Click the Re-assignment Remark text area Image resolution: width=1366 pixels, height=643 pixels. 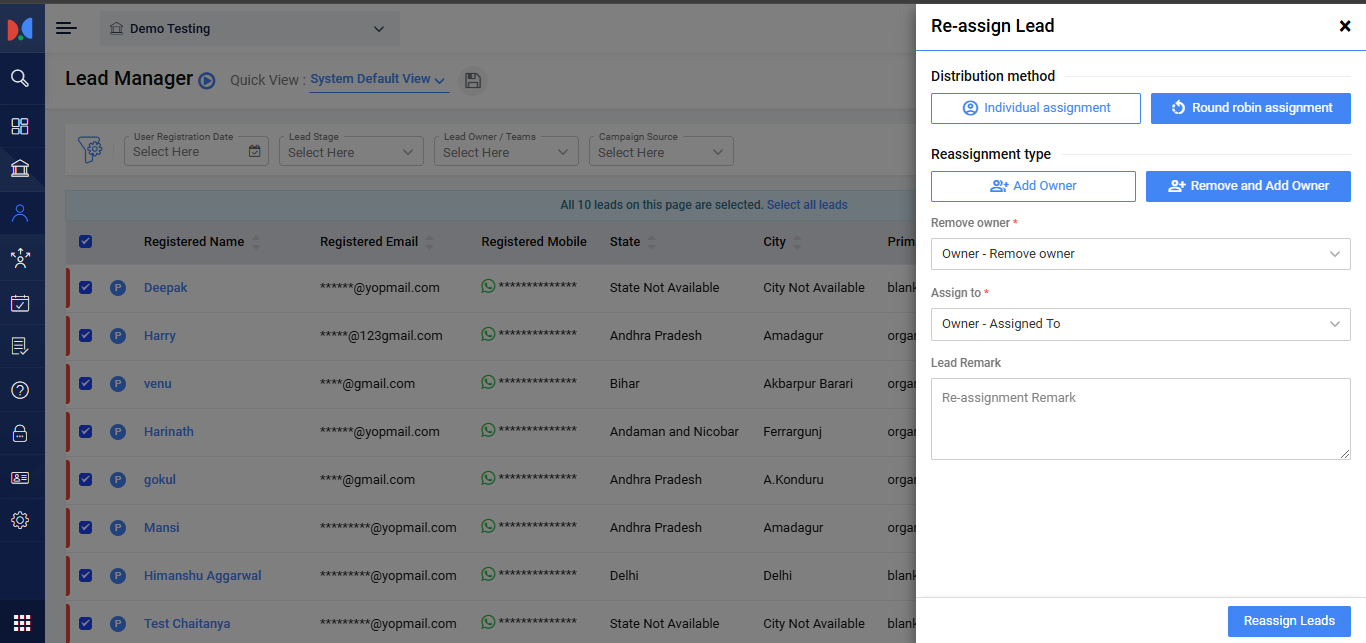tap(1140, 418)
